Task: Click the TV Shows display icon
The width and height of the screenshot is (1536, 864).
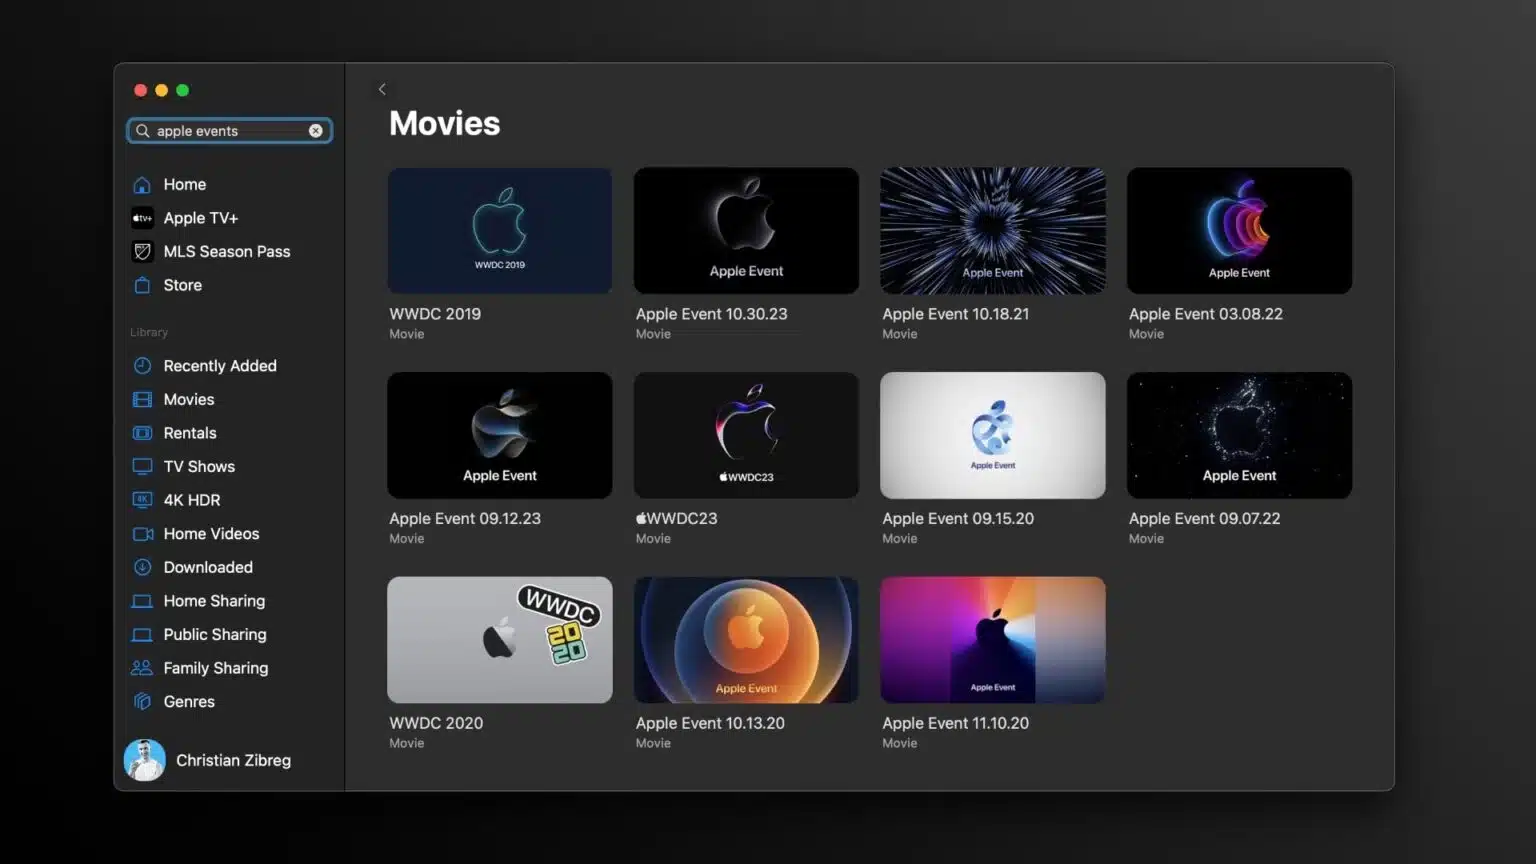Action: point(142,467)
